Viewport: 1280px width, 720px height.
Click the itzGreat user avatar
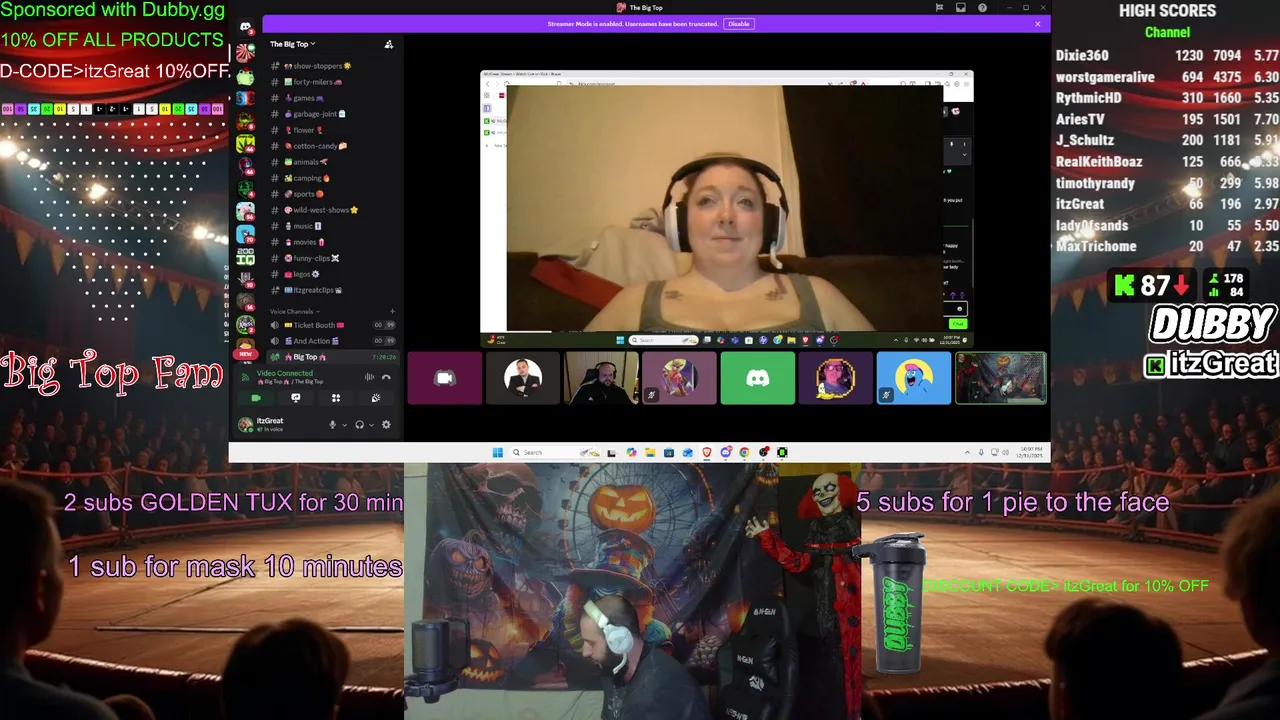[x=245, y=425]
